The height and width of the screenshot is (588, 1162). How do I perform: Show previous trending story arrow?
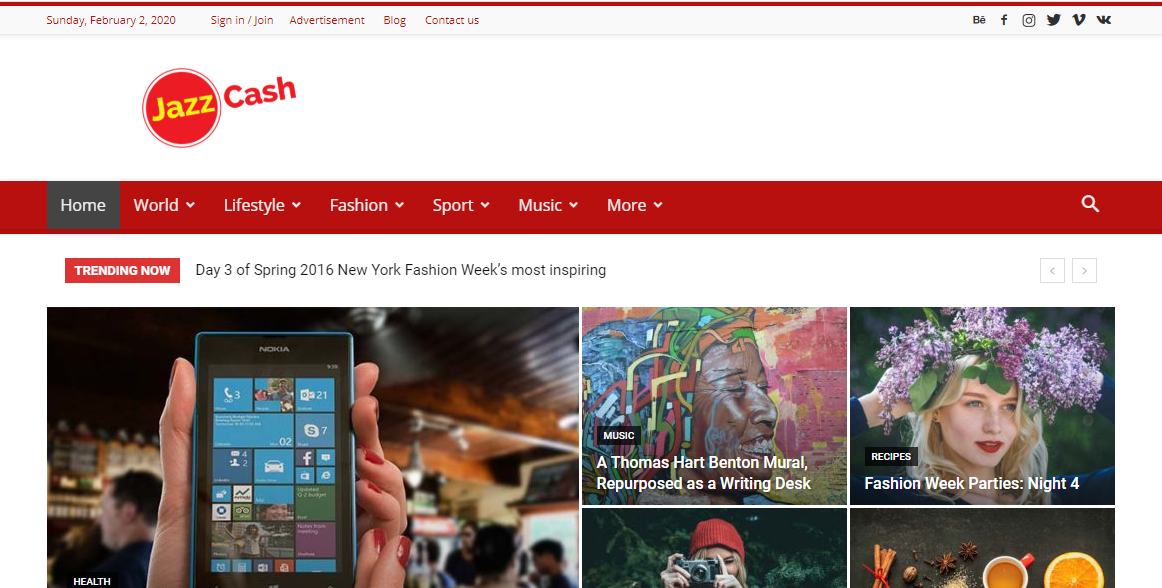click(x=1052, y=270)
